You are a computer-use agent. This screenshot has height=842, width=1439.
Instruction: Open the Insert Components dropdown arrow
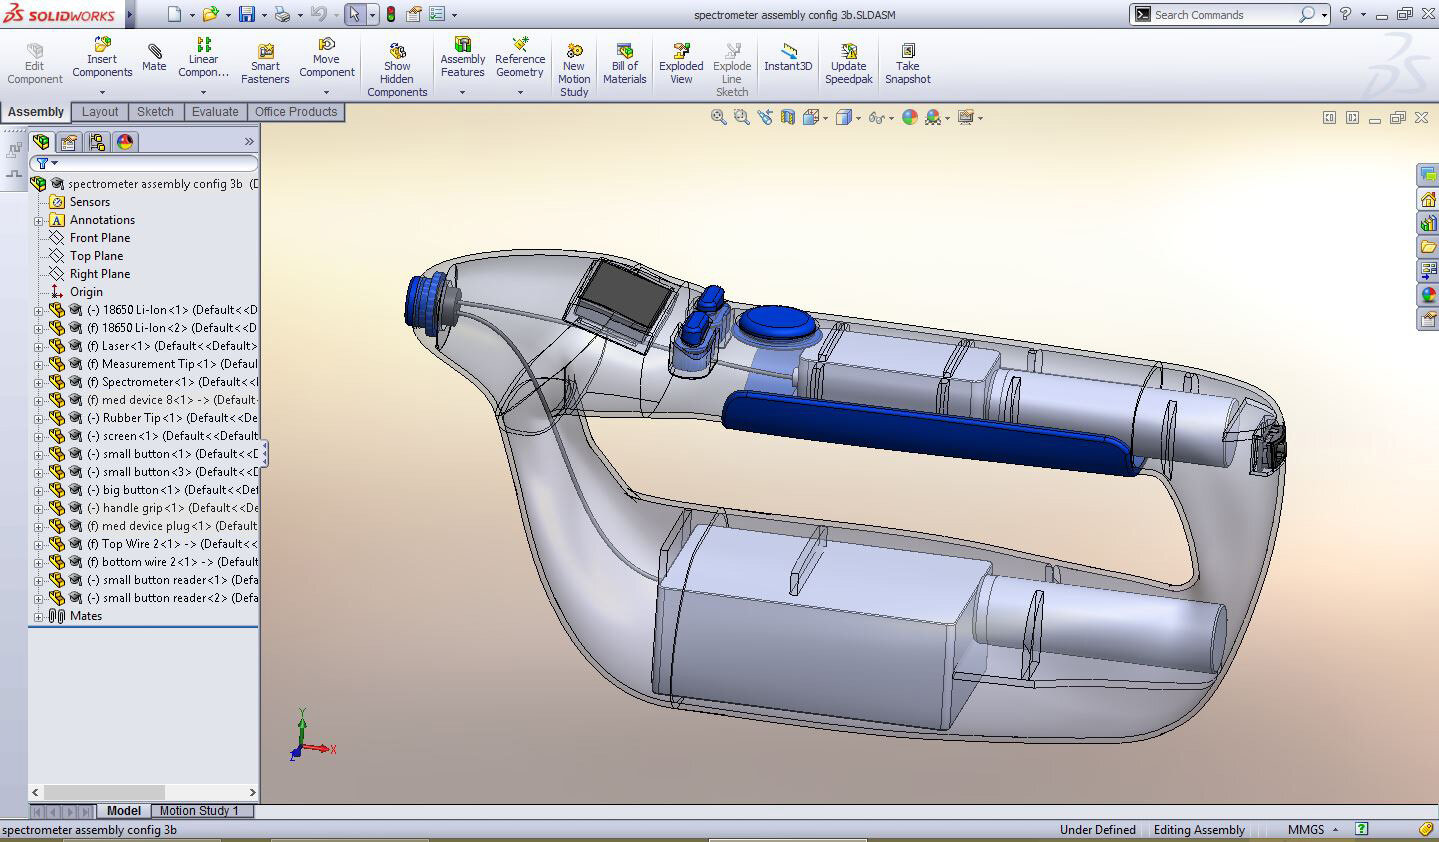point(102,92)
